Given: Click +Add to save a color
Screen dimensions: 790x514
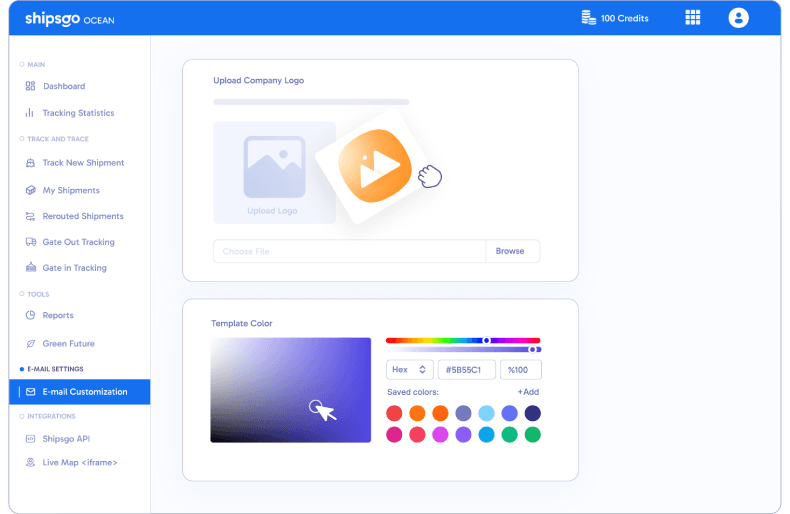Looking at the screenshot, I should coord(528,392).
